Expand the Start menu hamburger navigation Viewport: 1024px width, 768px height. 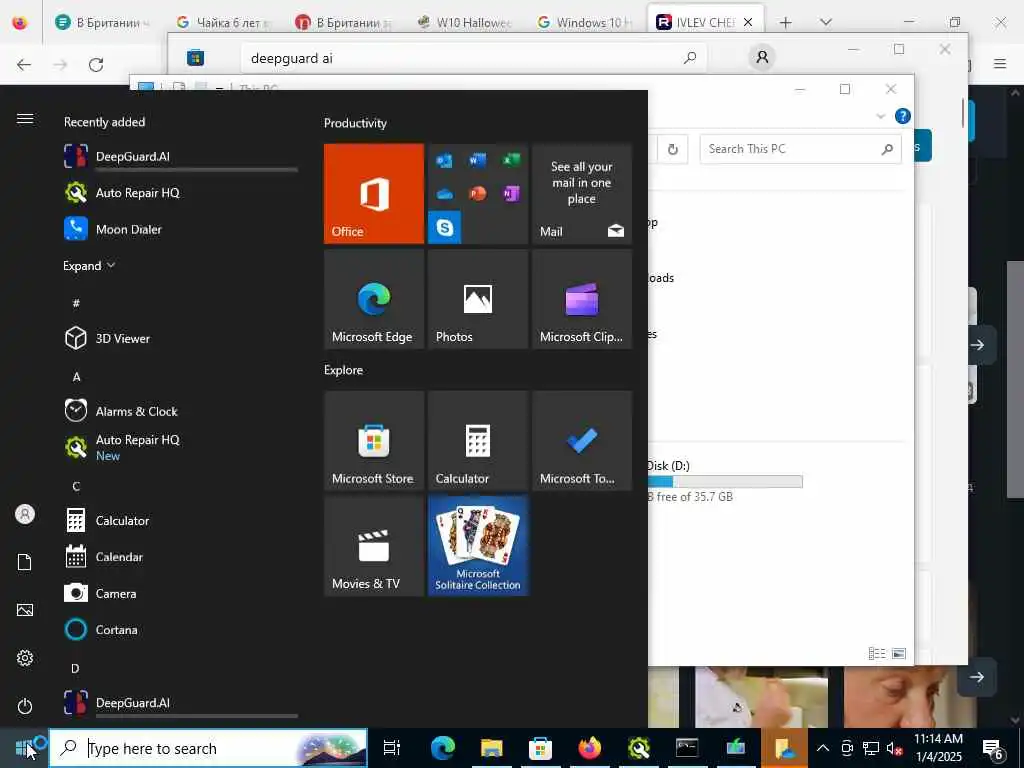pyautogui.click(x=25, y=119)
